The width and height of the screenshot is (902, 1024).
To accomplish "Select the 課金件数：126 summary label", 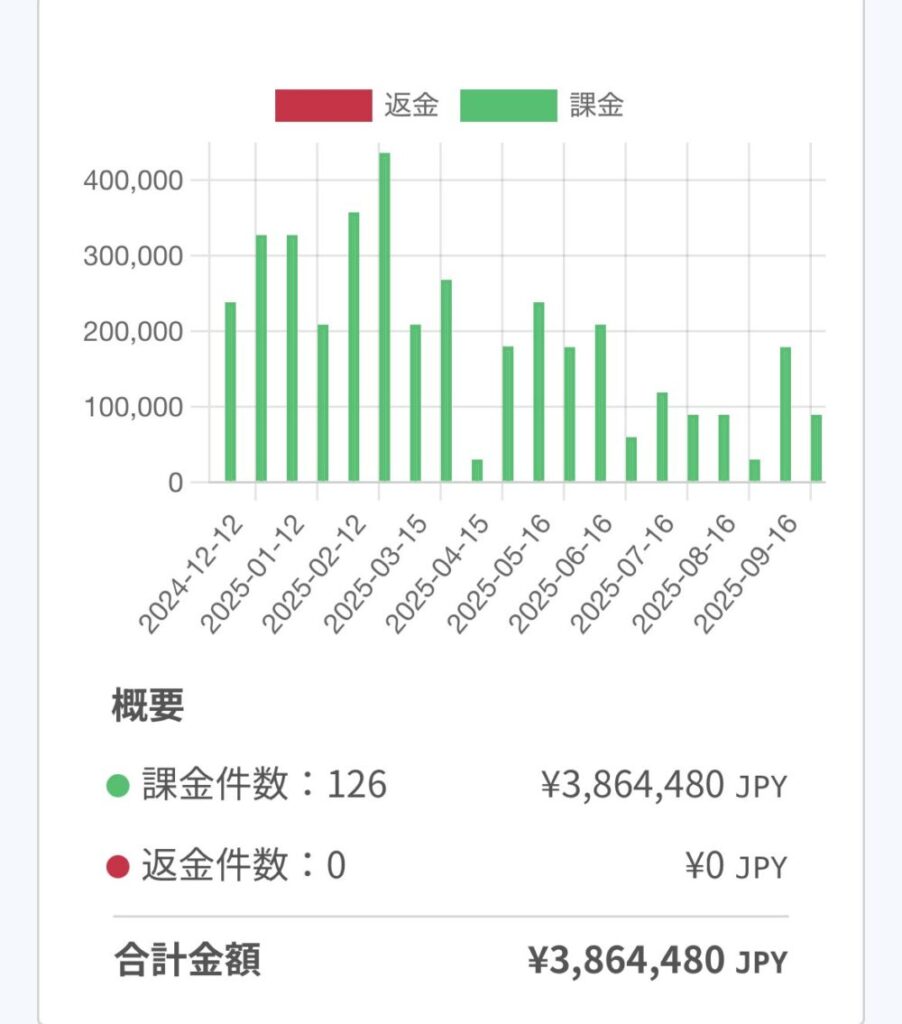I will 264,786.
